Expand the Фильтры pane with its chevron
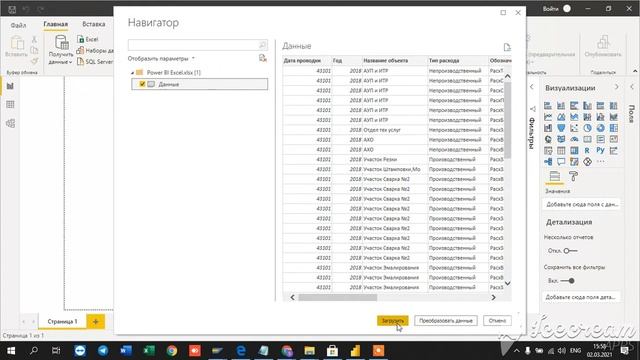This screenshot has height=360, width=640. (531, 87)
